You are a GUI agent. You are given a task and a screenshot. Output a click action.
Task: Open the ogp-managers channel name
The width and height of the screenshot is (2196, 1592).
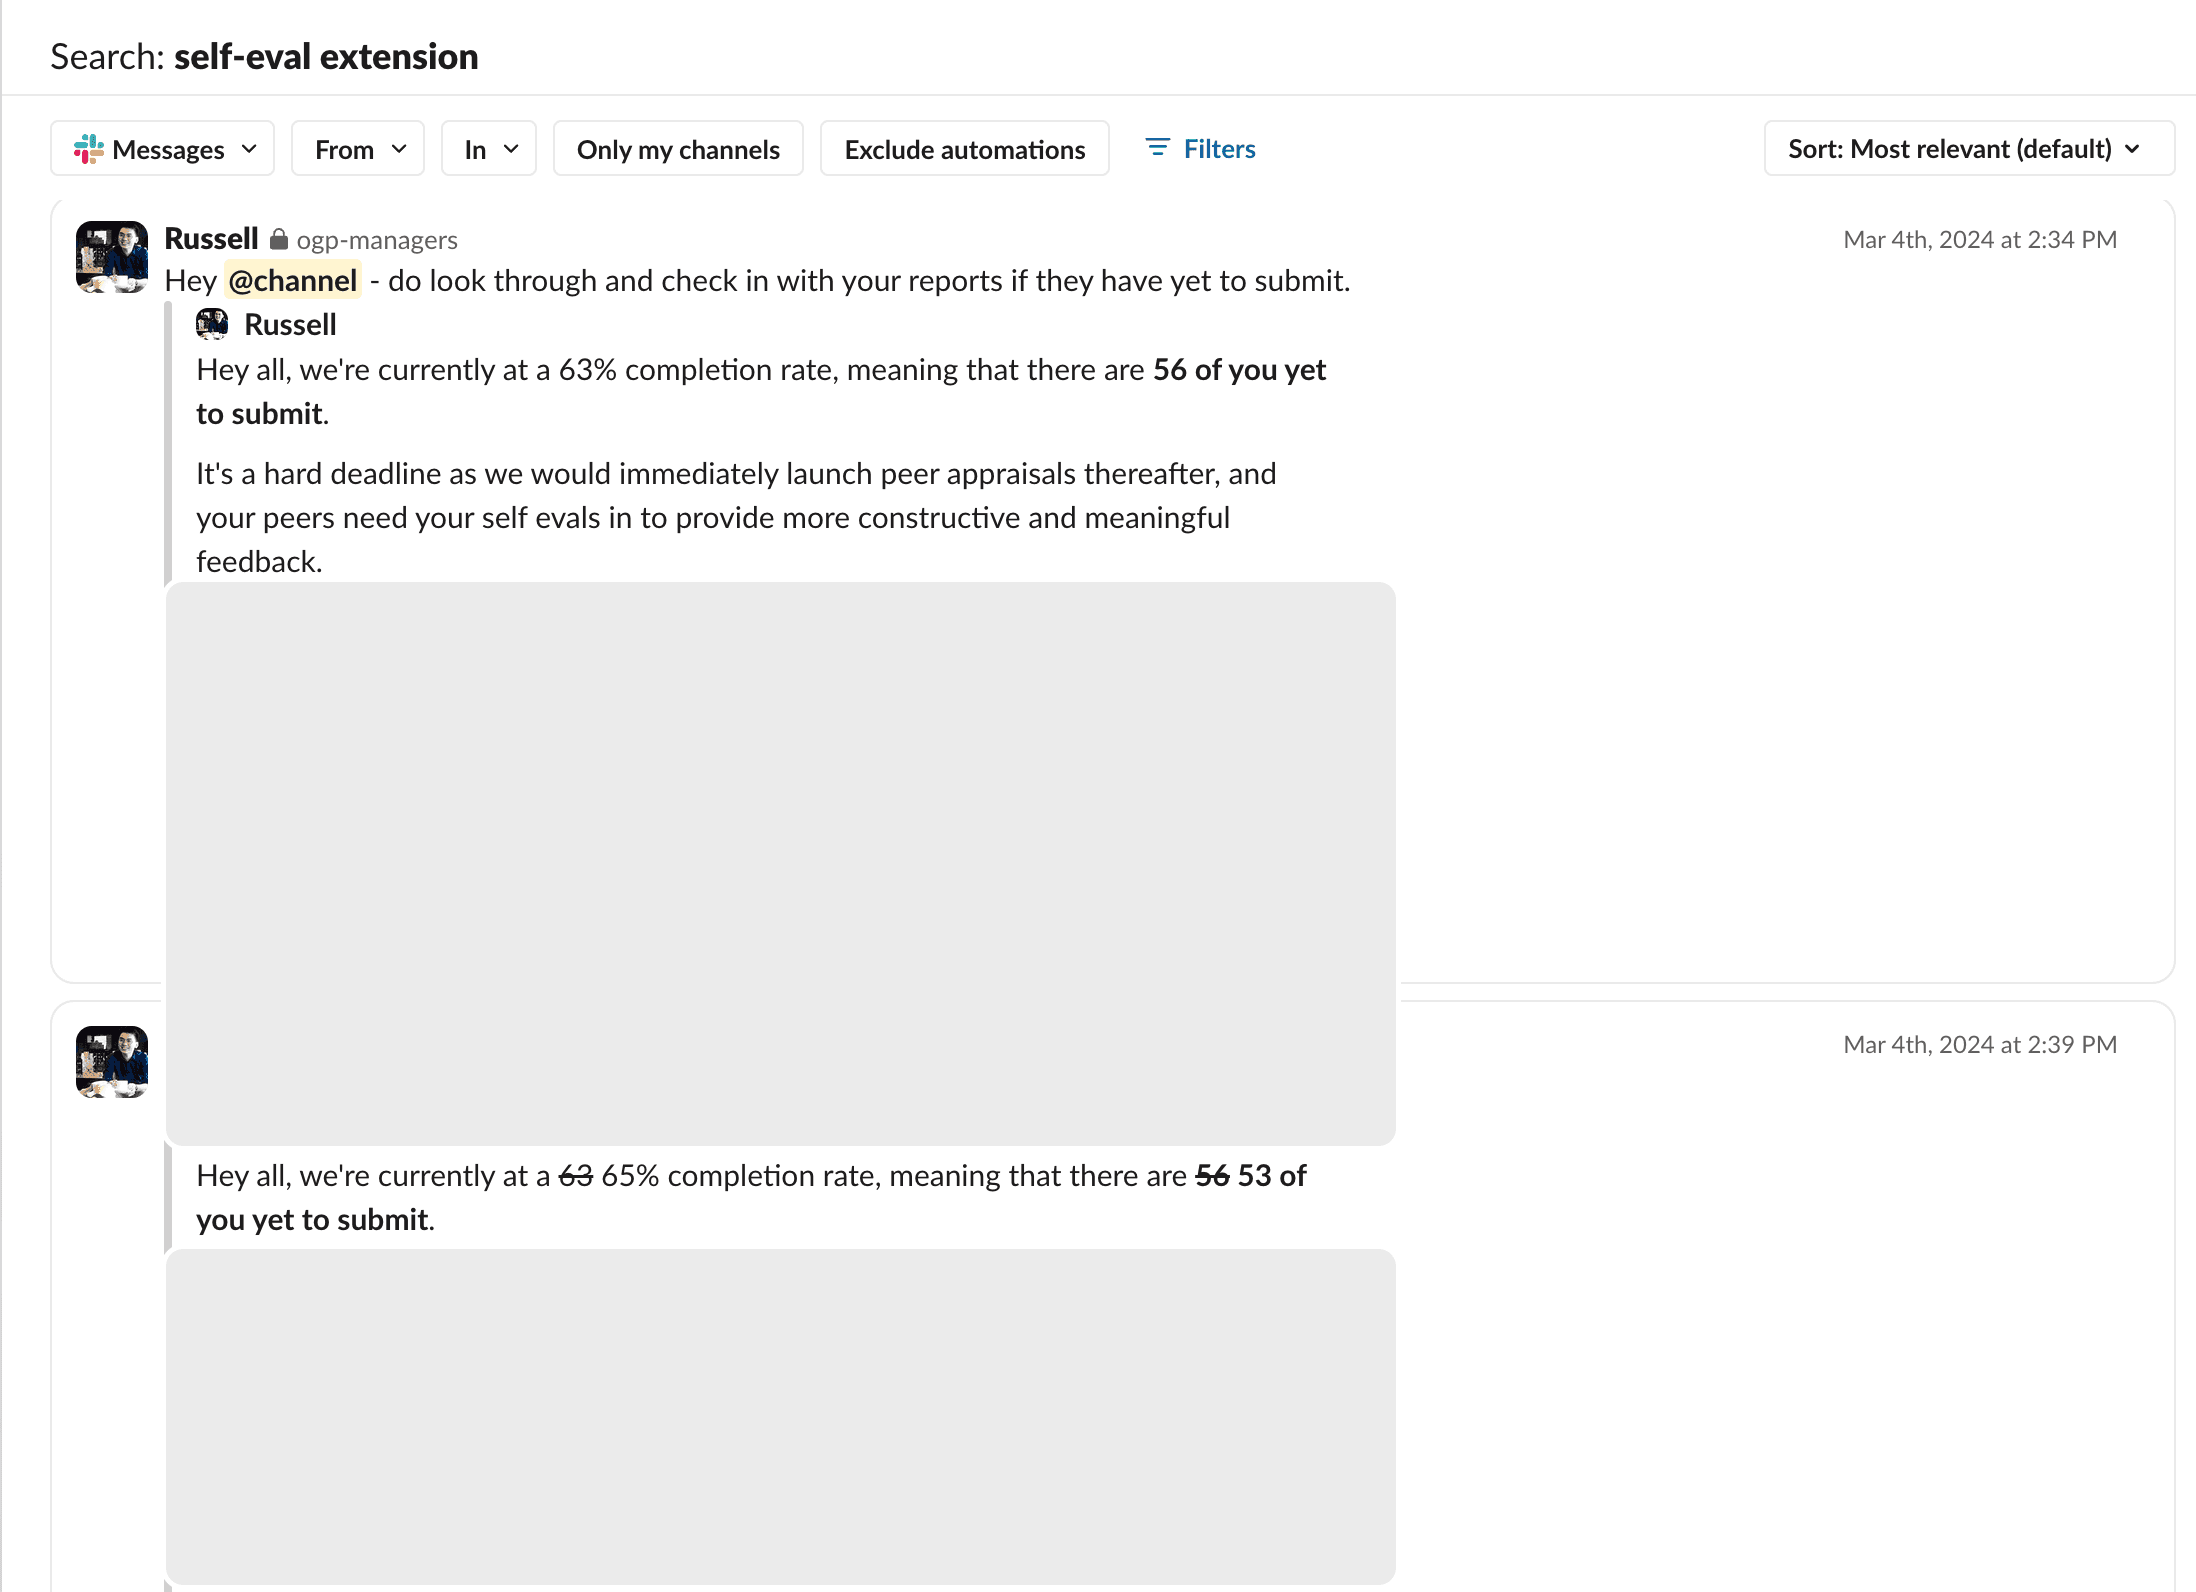pos(377,240)
